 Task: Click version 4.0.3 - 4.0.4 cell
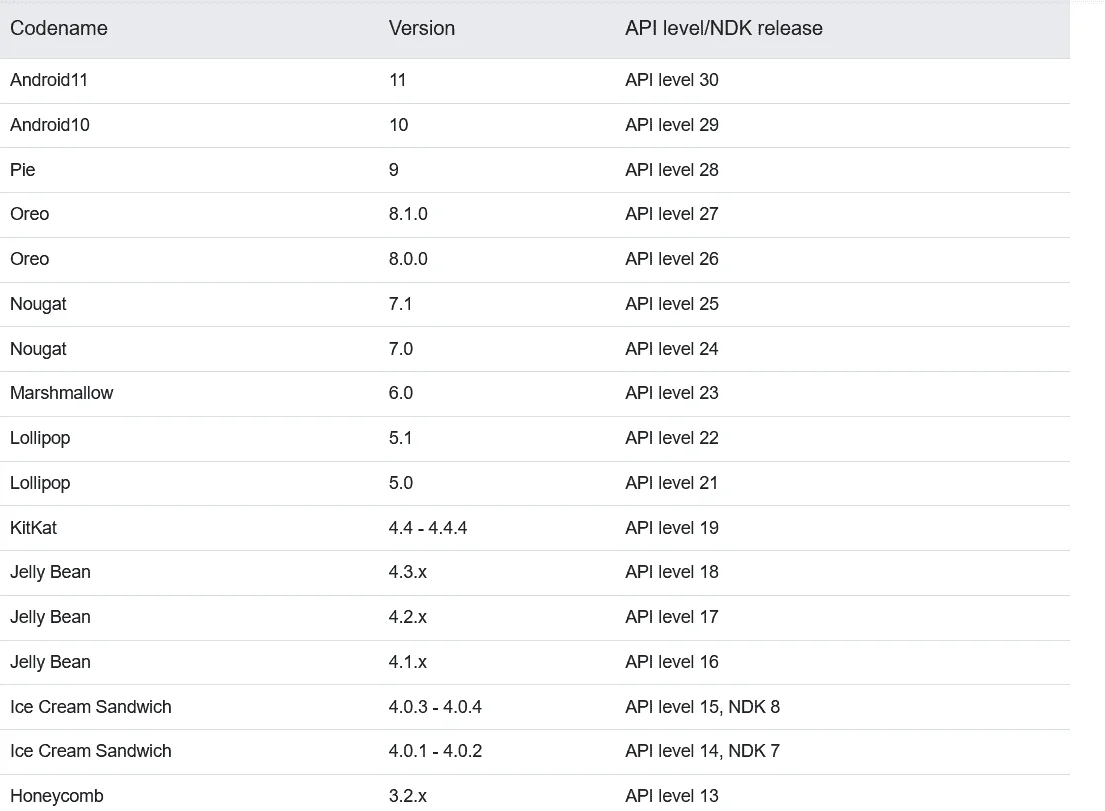coord(435,707)
